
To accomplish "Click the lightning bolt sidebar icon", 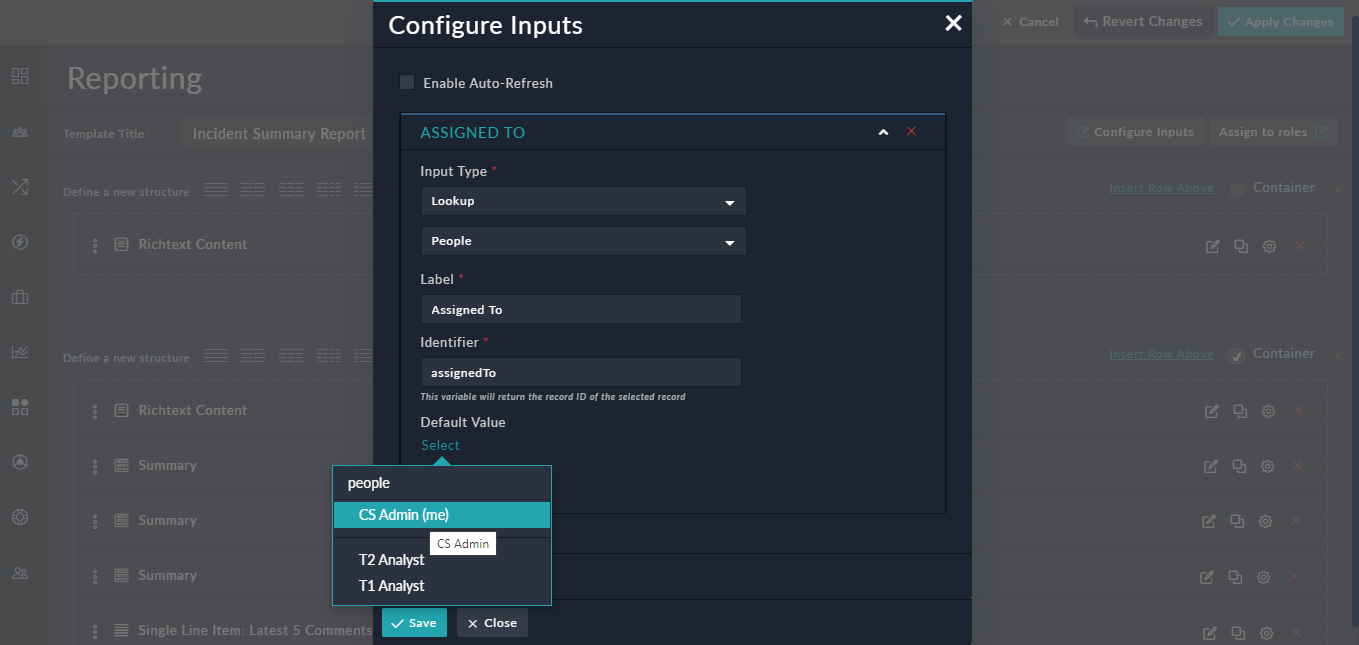I will [x=20, y=241].
